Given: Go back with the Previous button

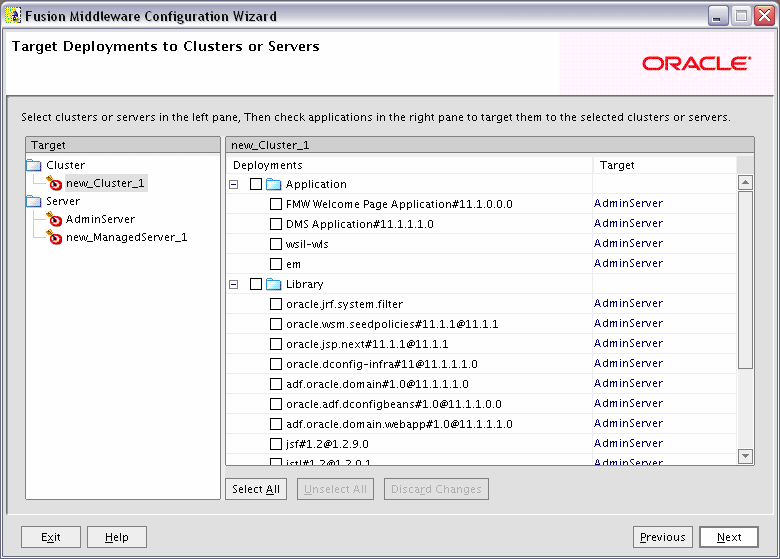Looking at the screenshot, I should coord(663,537).
